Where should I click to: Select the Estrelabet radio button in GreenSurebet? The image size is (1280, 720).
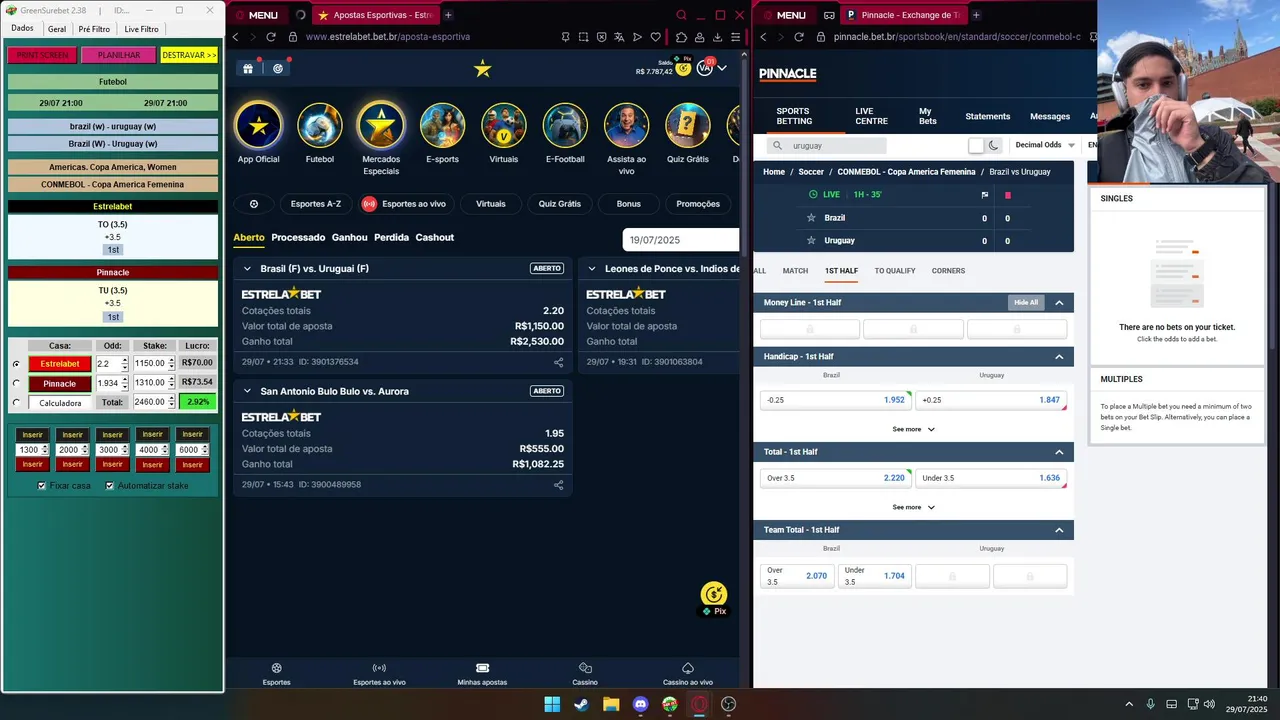tap(16, 364)
